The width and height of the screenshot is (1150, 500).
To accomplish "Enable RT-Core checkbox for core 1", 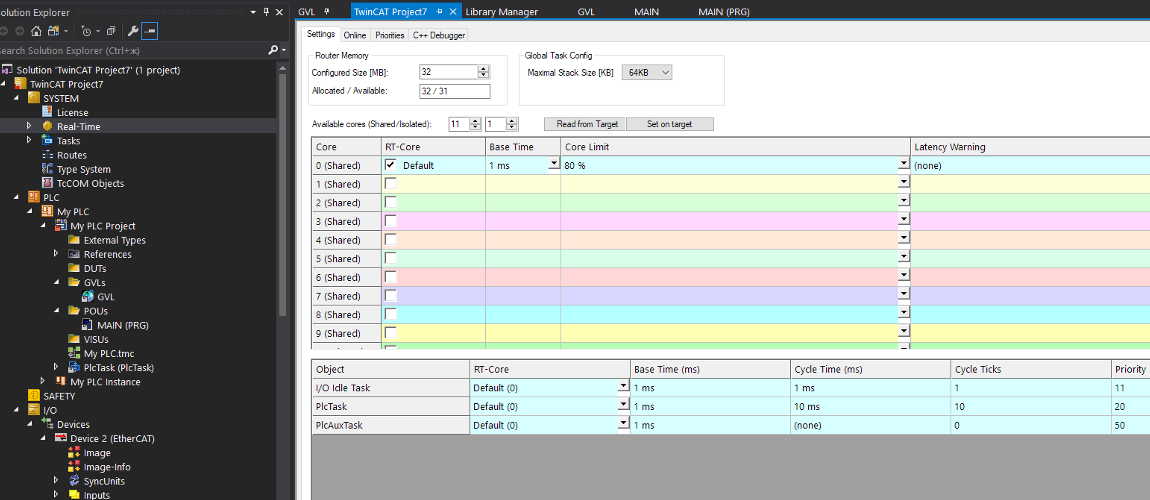I will [x=391, y=183].
